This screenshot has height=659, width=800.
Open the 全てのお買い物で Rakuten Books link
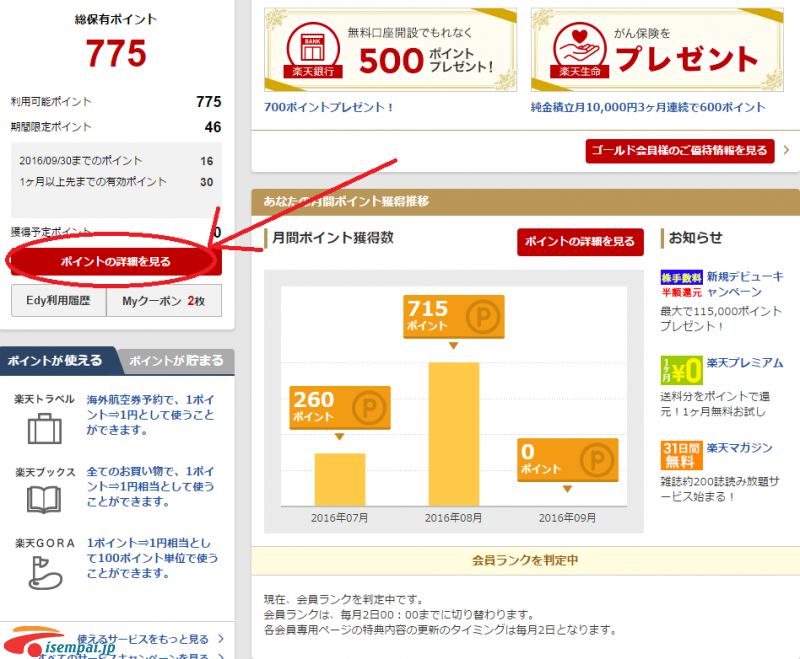[x=151, y=486]
